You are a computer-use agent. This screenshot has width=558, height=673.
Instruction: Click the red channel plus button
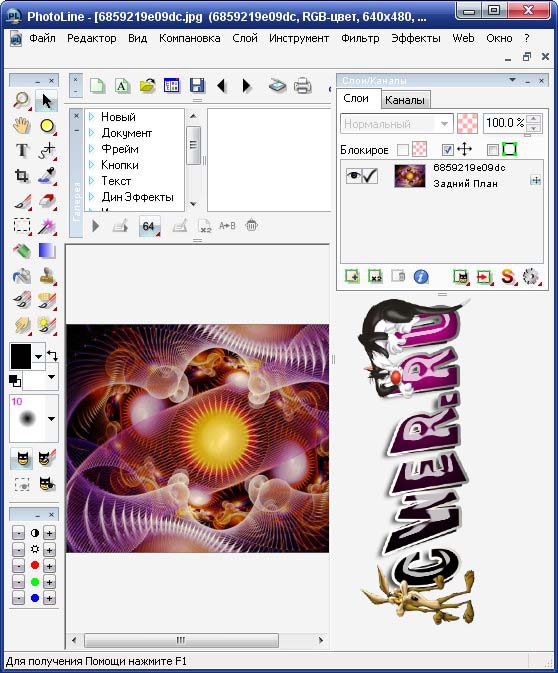pos(49,566)
